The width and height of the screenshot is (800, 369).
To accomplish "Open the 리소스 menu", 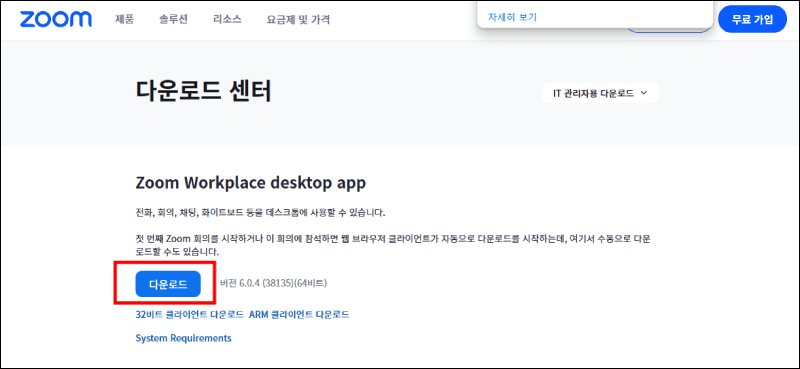I will click(228, 19).
